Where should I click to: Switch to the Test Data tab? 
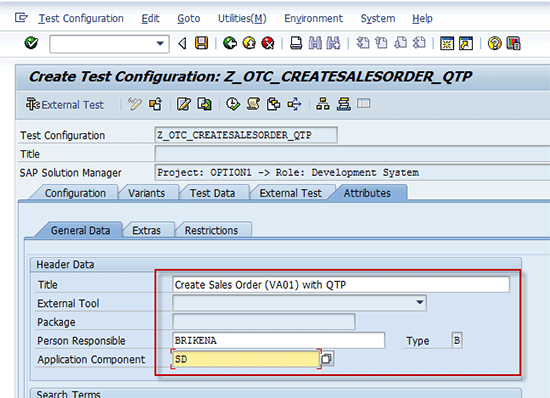coord(212,193)
